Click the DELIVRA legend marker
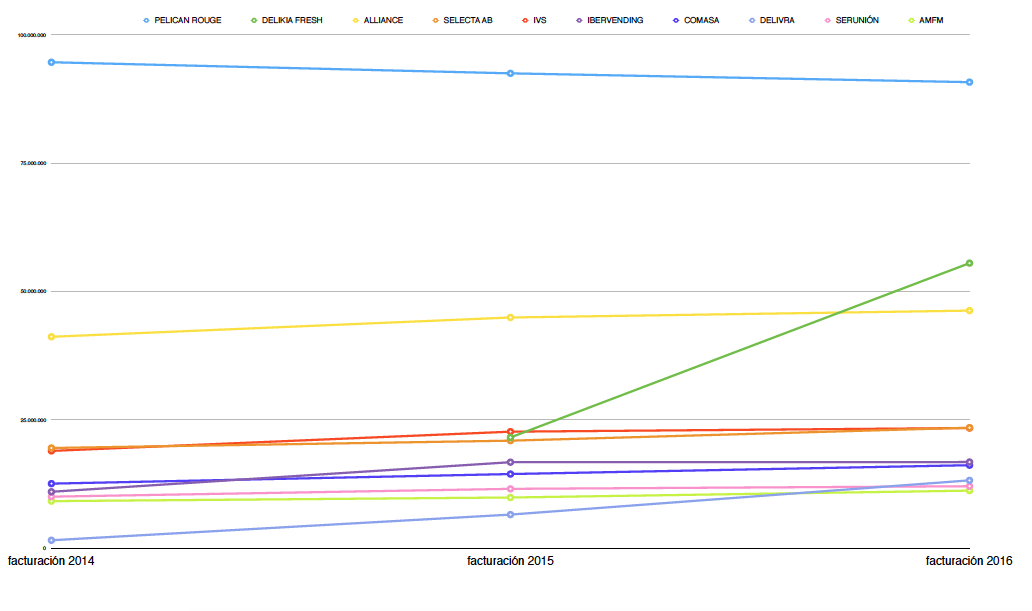 [752, 20]
